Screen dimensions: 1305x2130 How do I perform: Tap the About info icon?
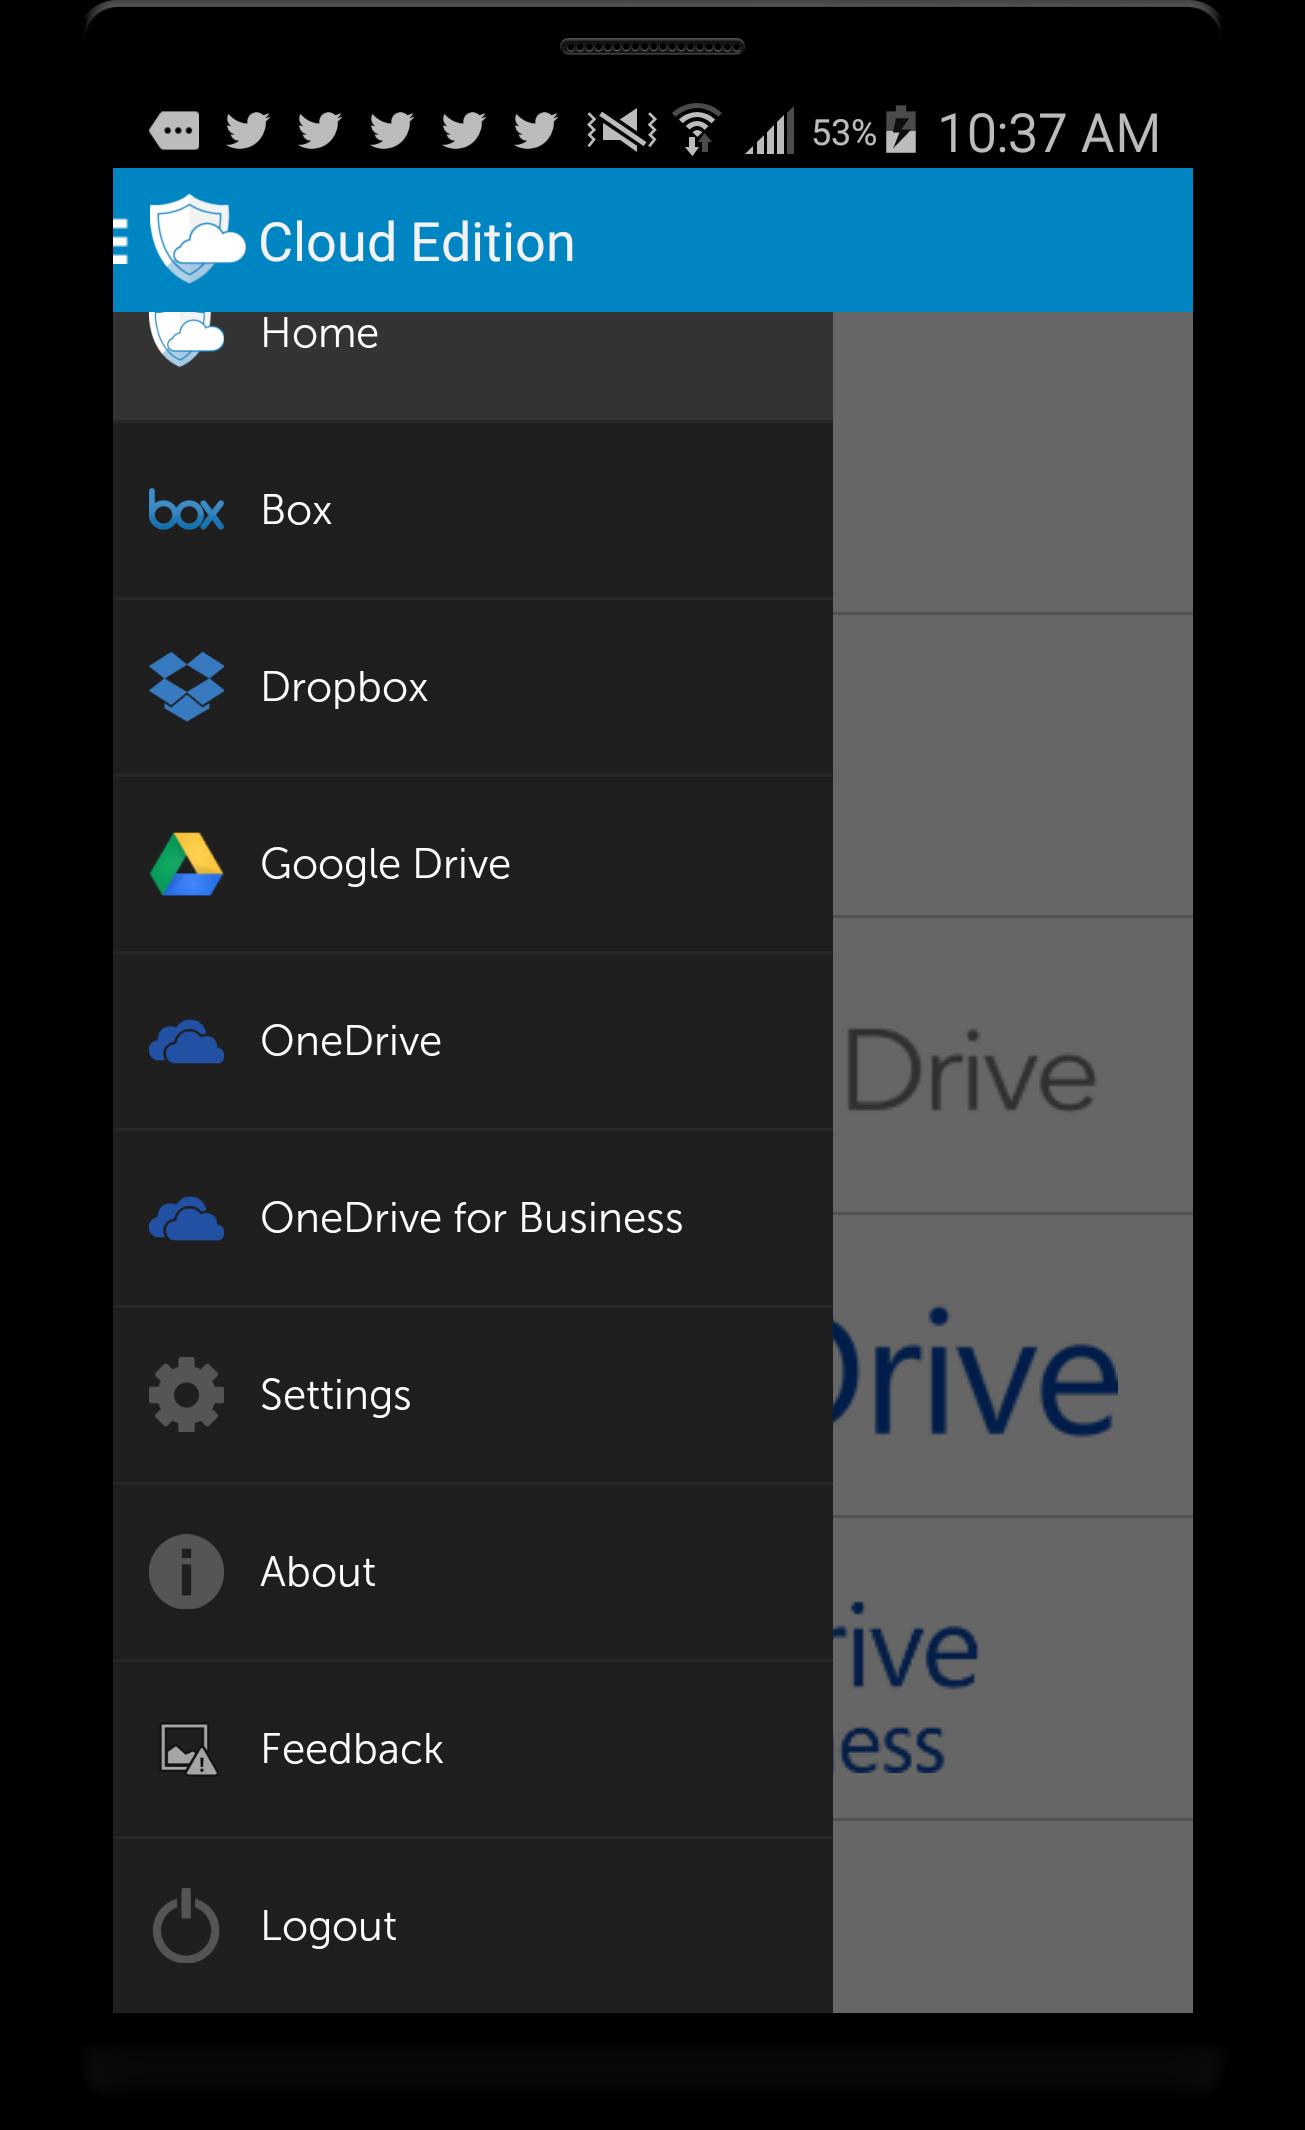point(186,1572)
